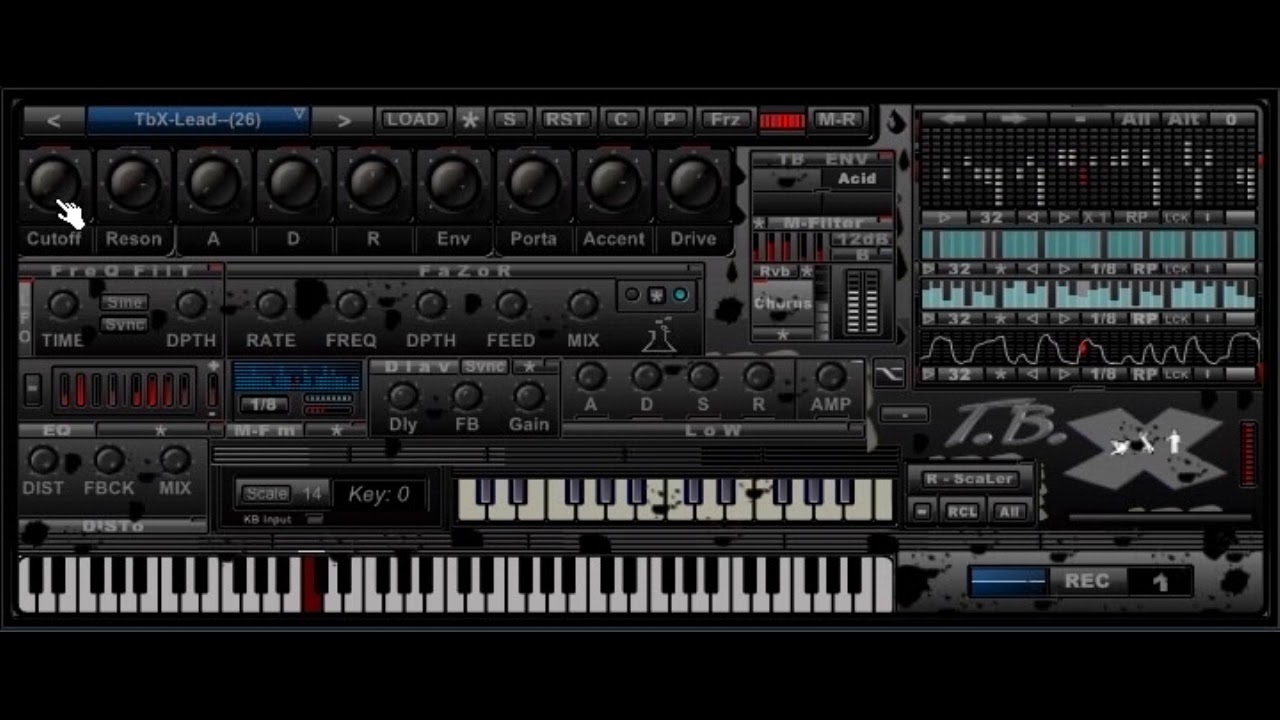Click the star next to the M-Fm tab
Viewport: 1280px width, 720px height.
(337, 431)
